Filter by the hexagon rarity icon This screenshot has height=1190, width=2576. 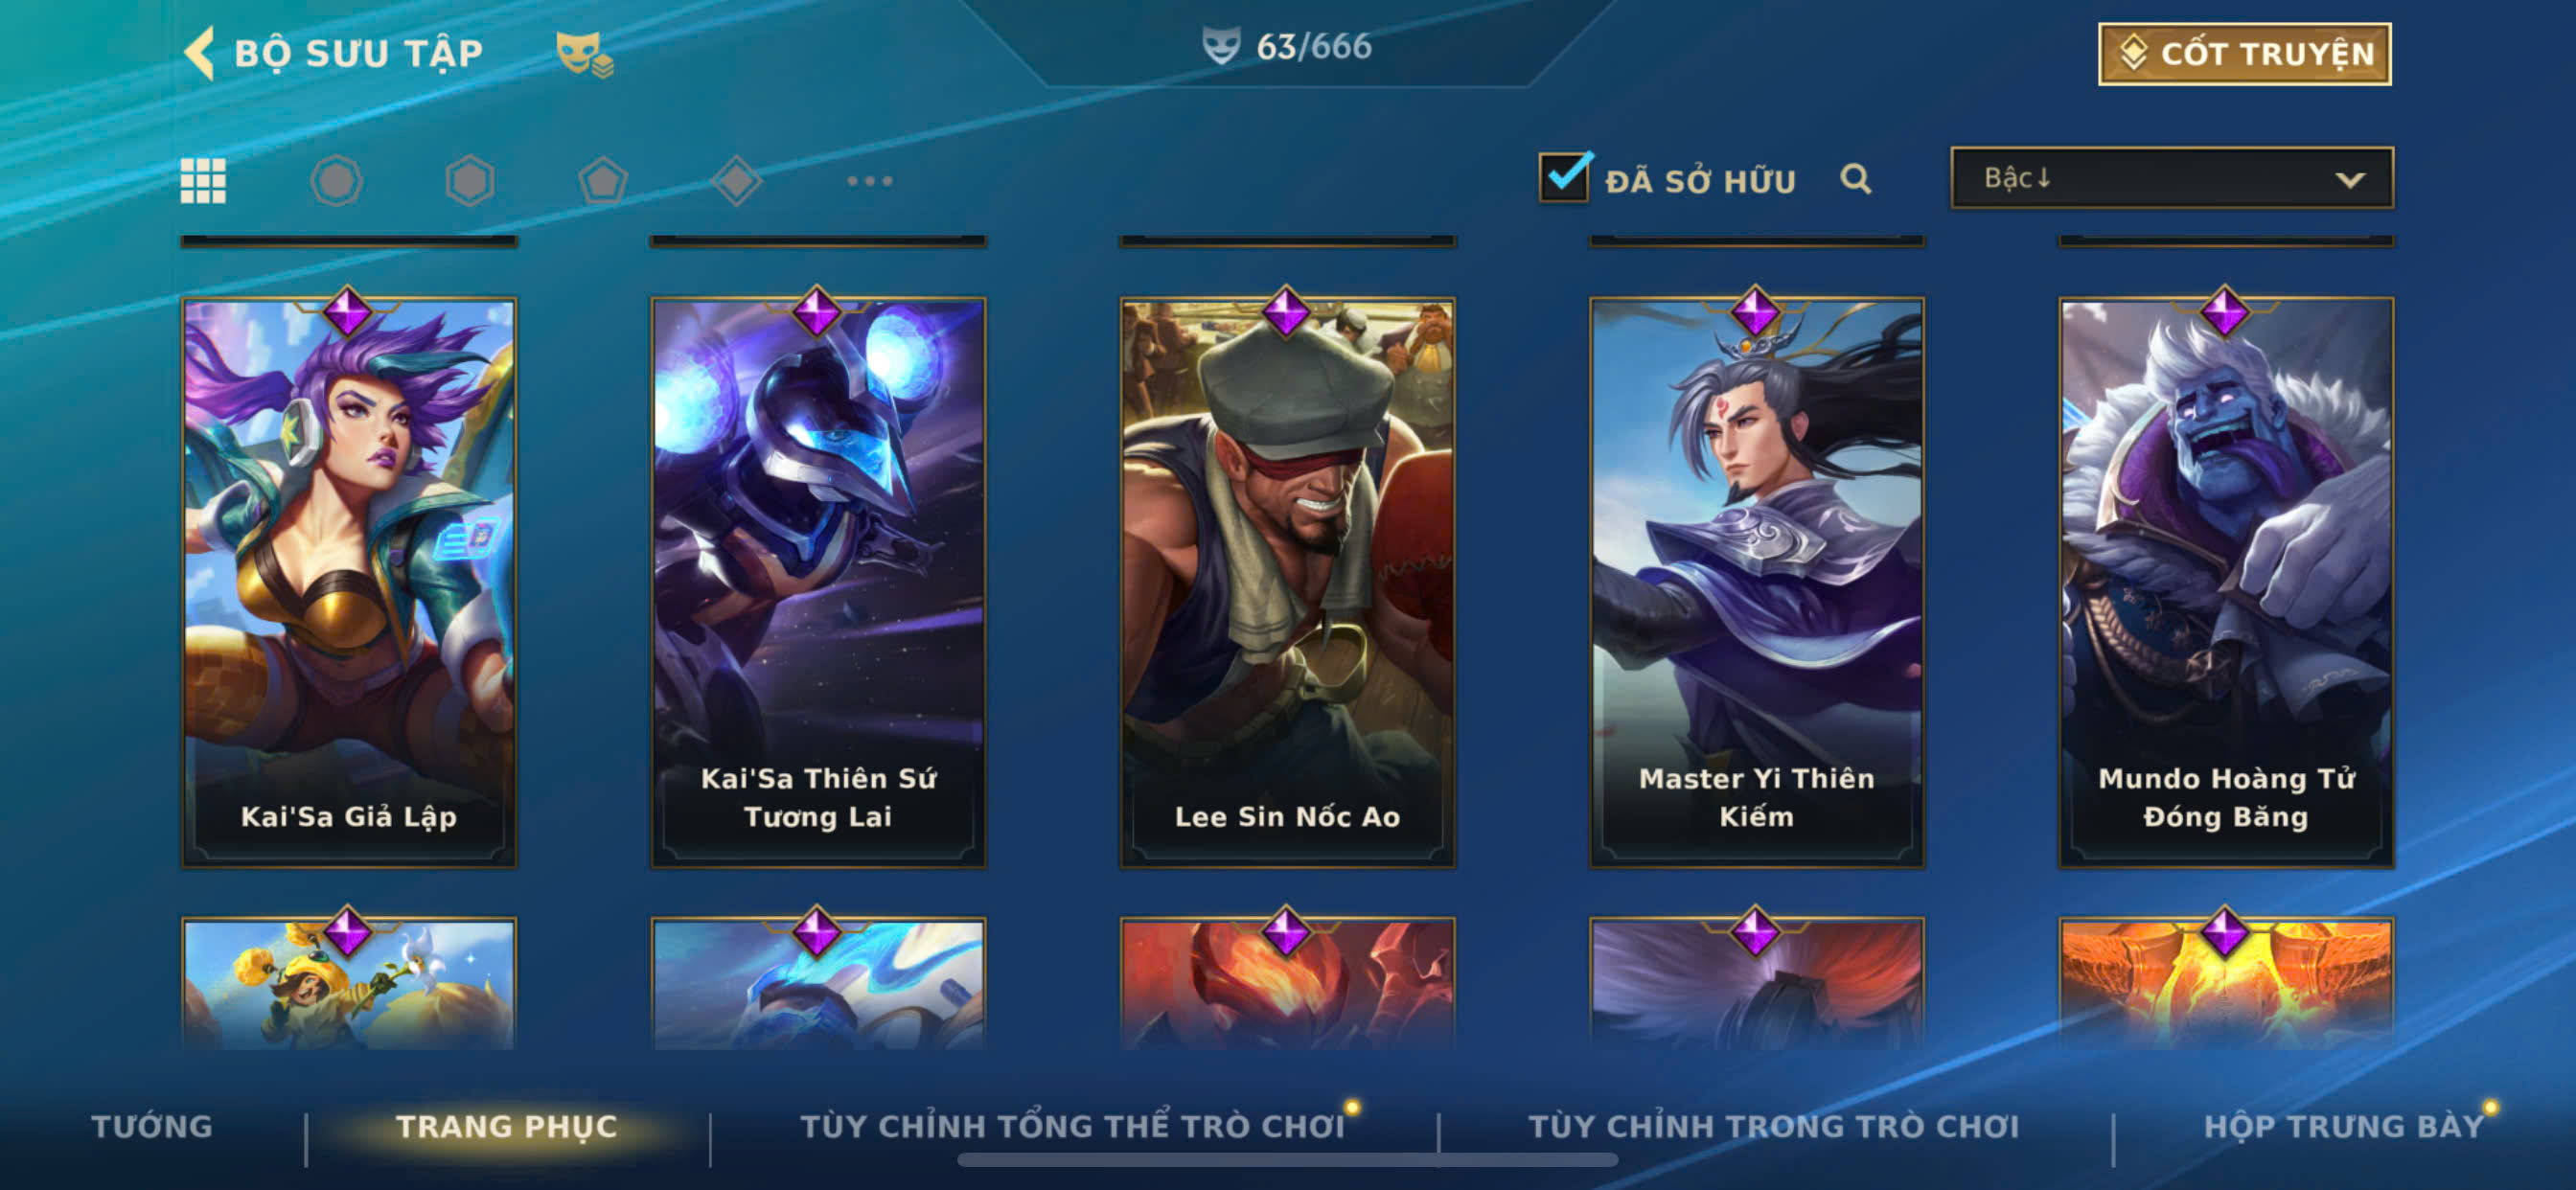469,181
